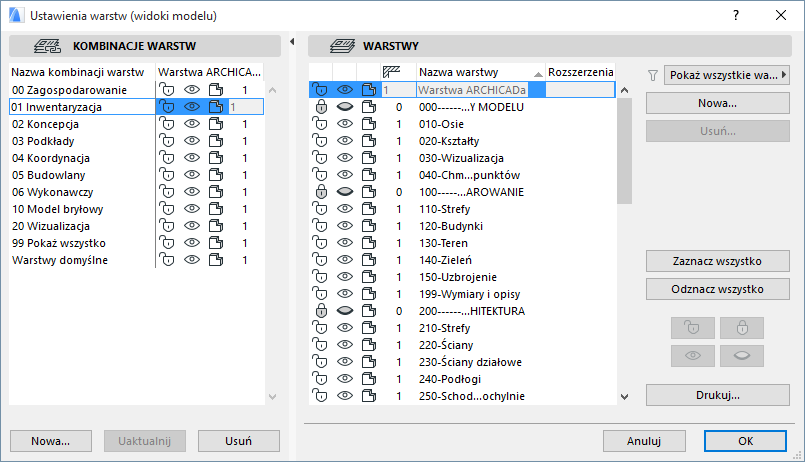Toggle lock icon for 010-Osie layer
This screenshot has width=805, height=462.
coord(320,124)
